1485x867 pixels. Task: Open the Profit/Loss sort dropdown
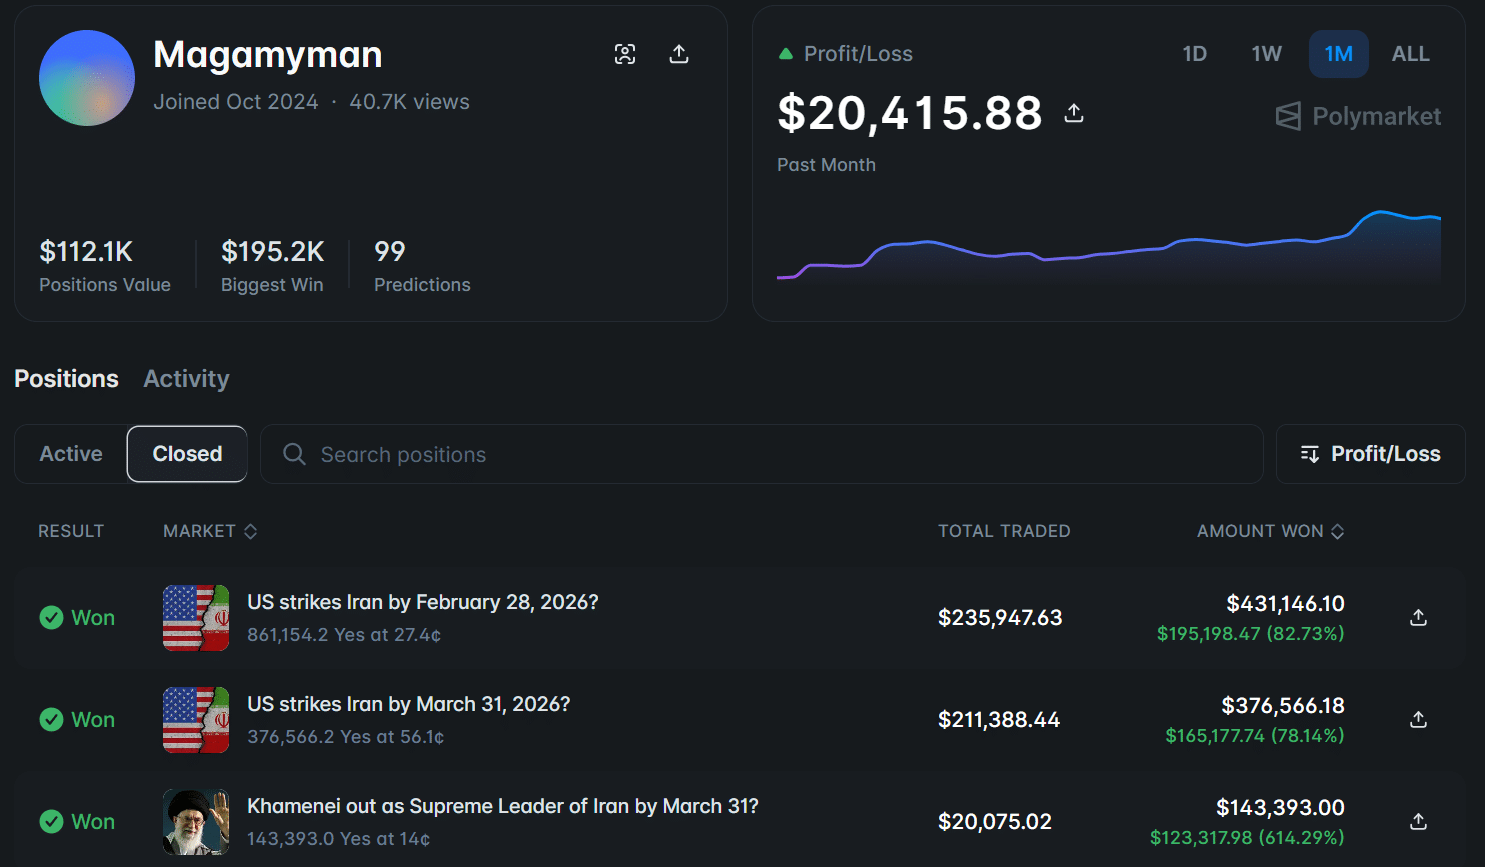(x=1370, y=454)
